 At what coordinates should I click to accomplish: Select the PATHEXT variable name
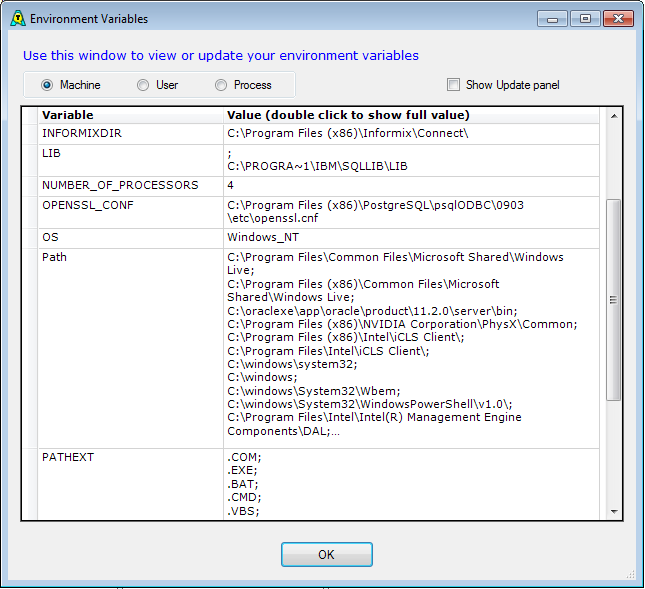[x=68, y=457]
